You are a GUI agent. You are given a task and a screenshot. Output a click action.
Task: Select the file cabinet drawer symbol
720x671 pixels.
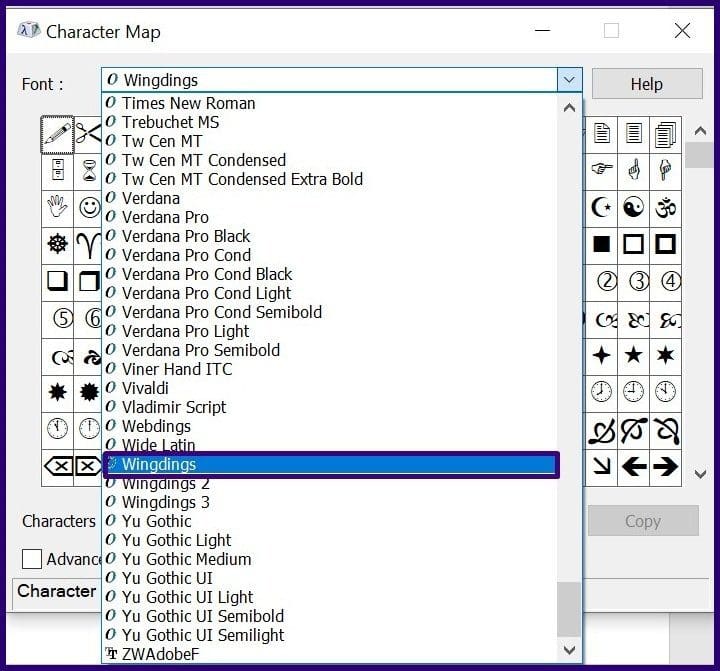coord(57,171)
